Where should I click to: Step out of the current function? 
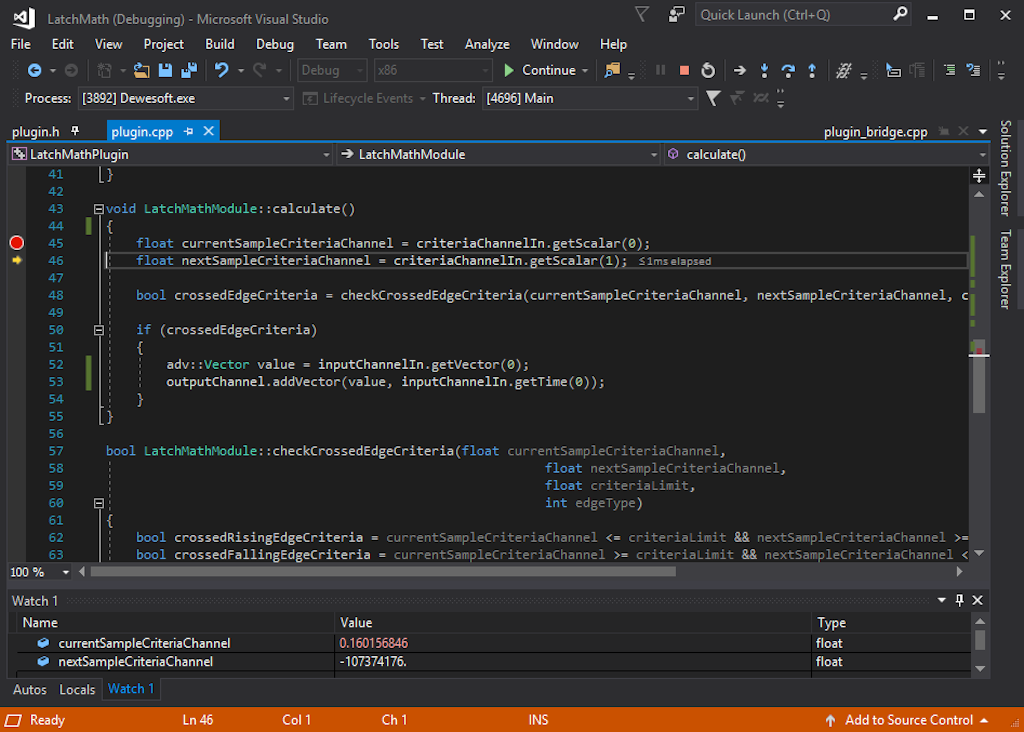pyautogui.click(x=812, y=71)
